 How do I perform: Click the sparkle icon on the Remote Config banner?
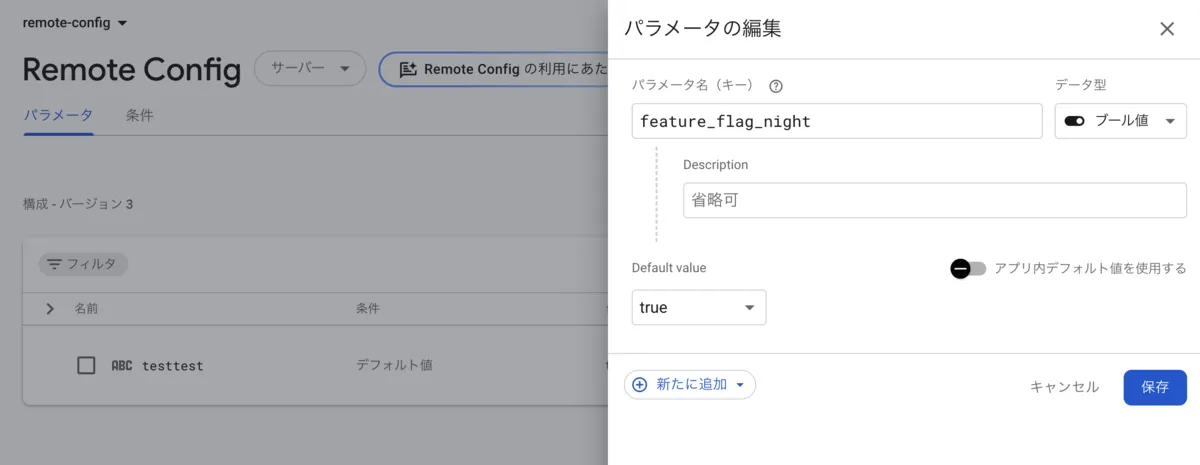coord(407,69)
